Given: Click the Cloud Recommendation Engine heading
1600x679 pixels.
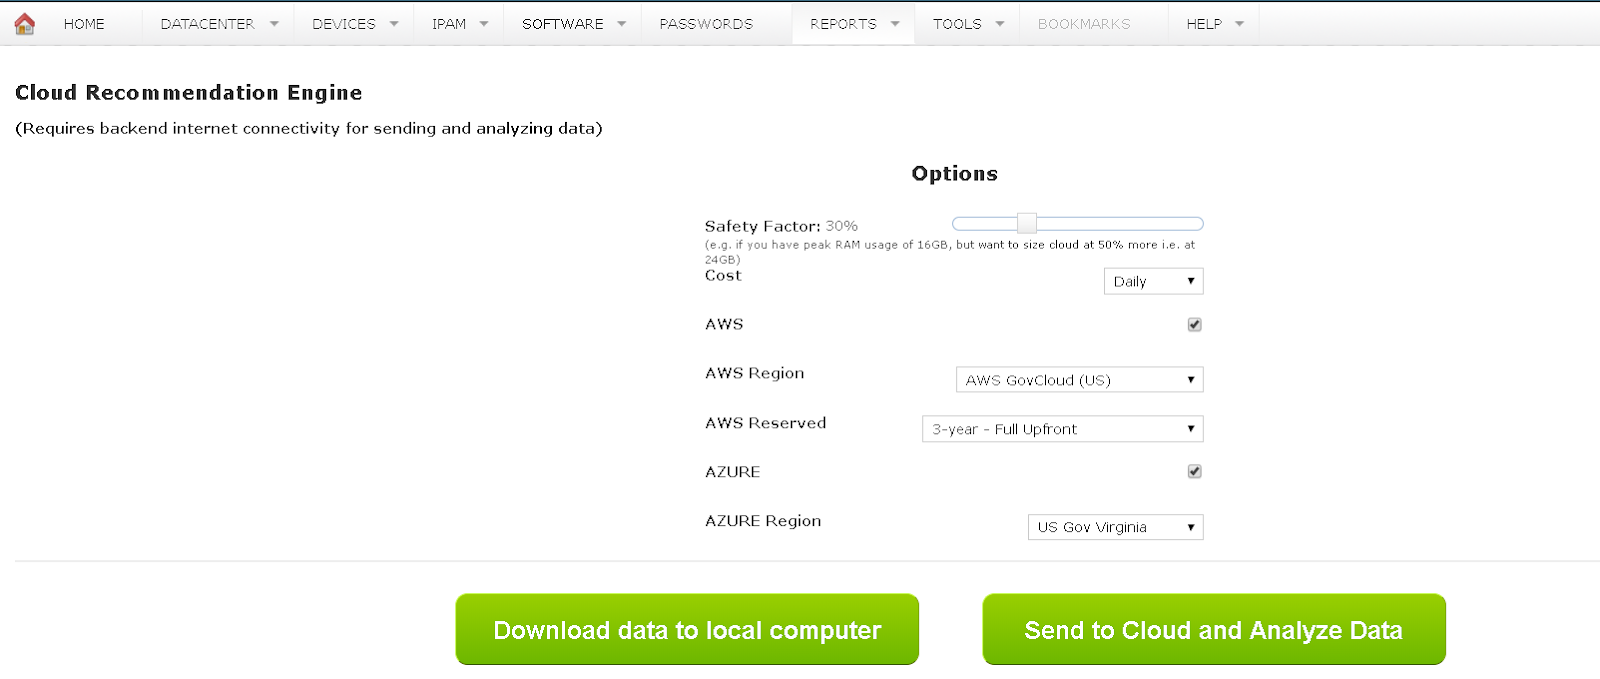Looking at the screenshot, I should 189,93.
